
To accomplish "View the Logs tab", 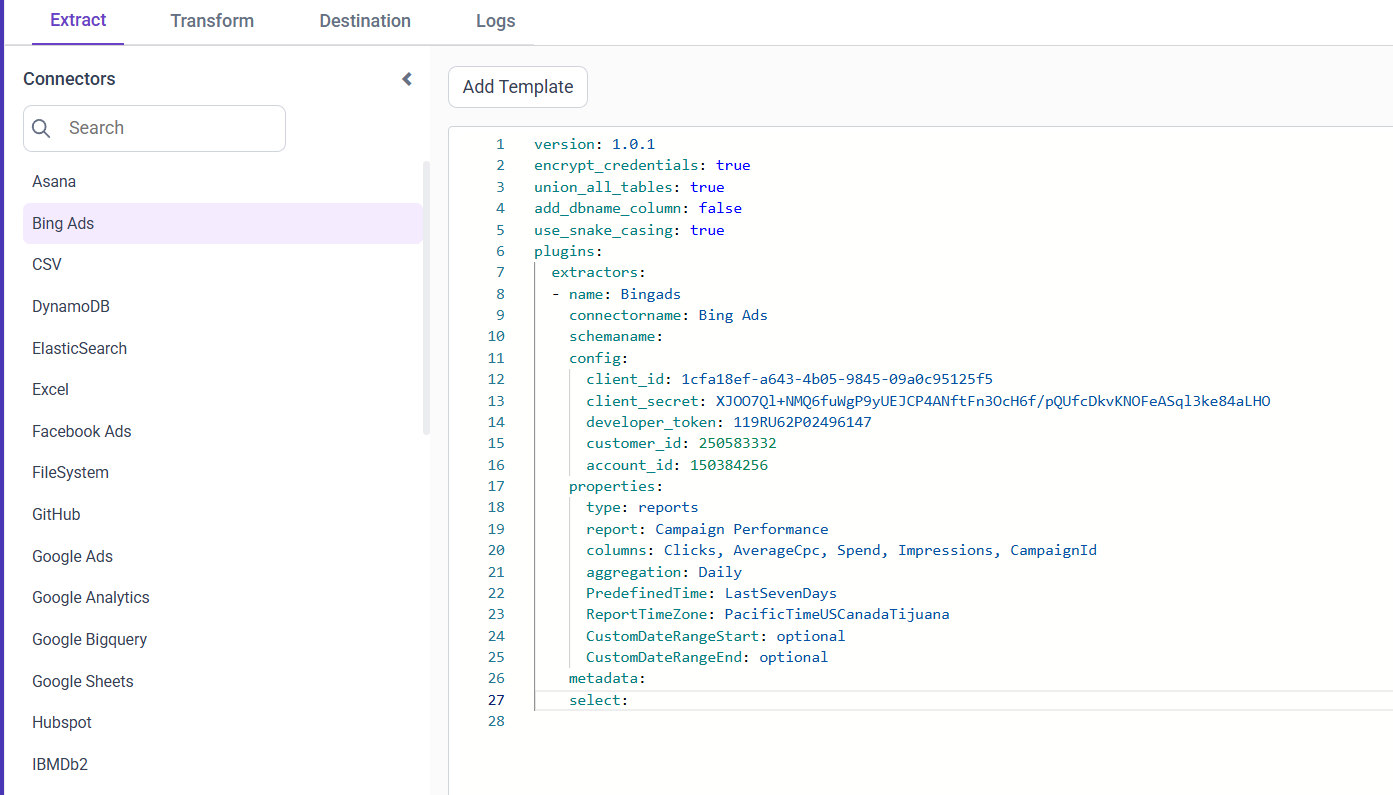I will click(x=496, y=21).
